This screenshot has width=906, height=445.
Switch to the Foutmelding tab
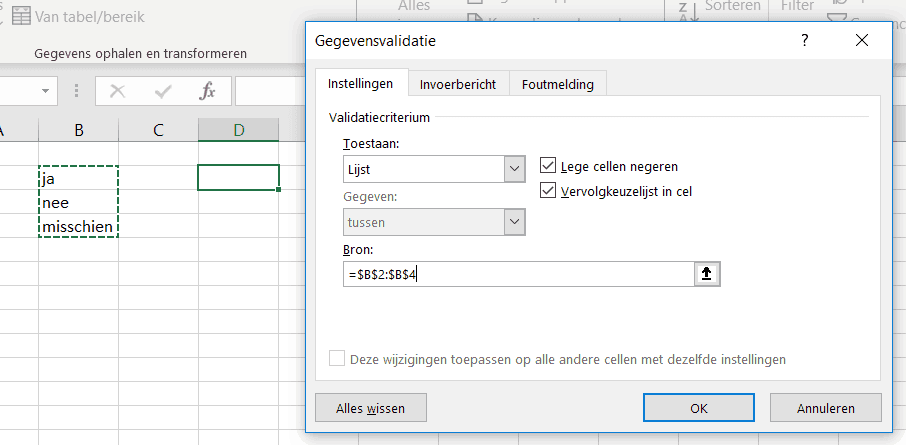tap(558, 84)
